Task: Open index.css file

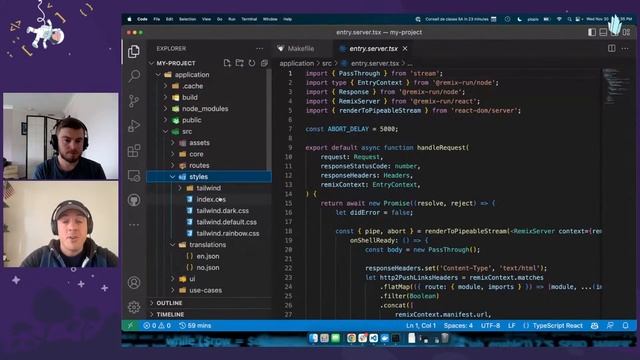Action: 211,200
